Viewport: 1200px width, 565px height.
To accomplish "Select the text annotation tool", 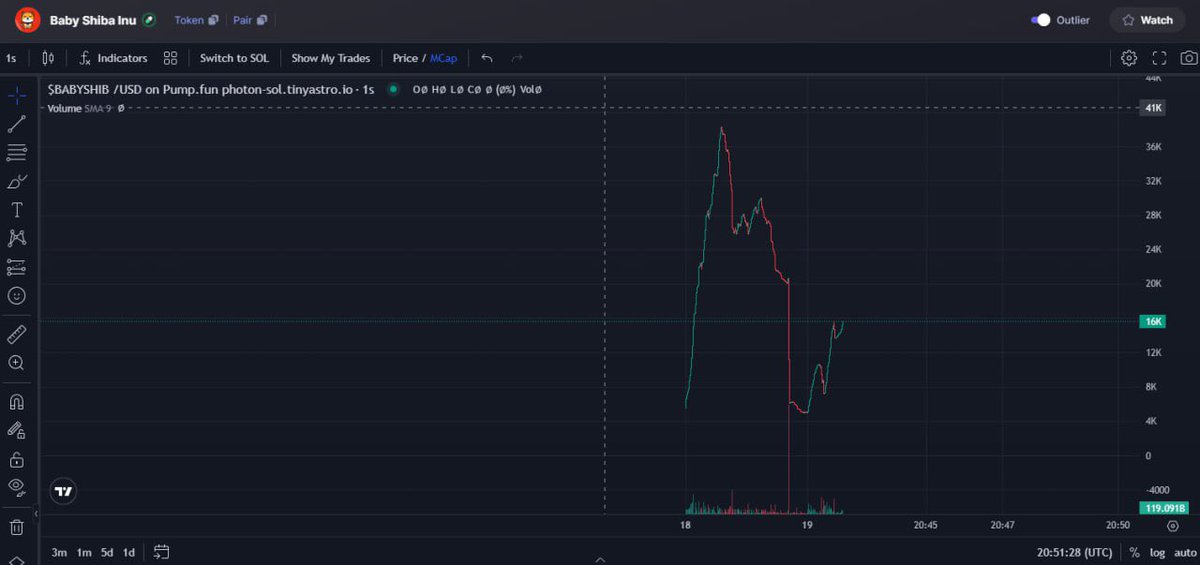I will (17, 210).
